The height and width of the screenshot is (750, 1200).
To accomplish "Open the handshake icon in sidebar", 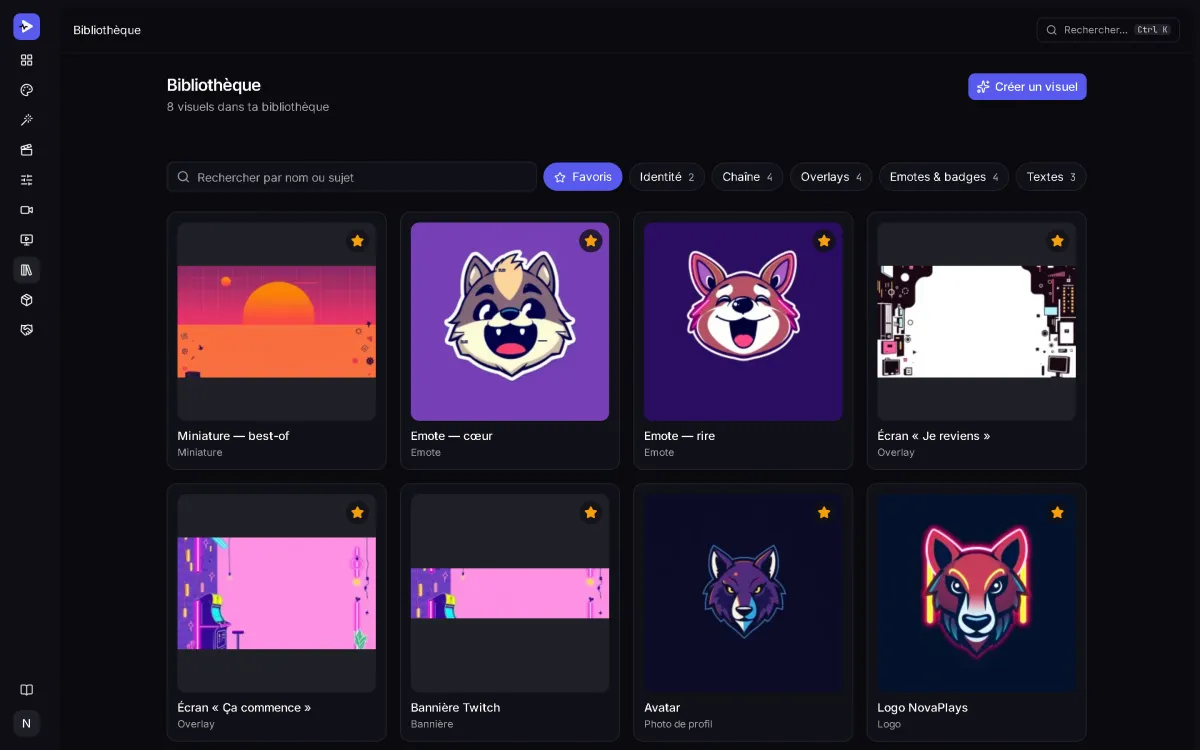I will click(27, 330).
